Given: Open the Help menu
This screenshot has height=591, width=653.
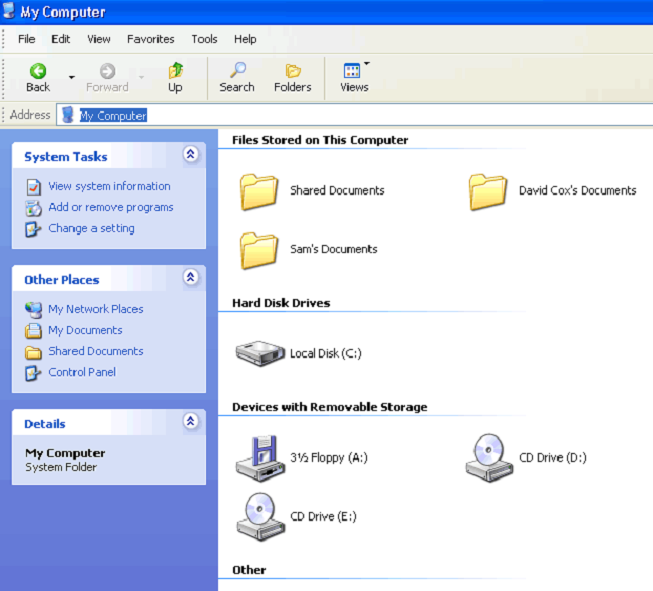Looking at the screenshot, I should point(245,39).
